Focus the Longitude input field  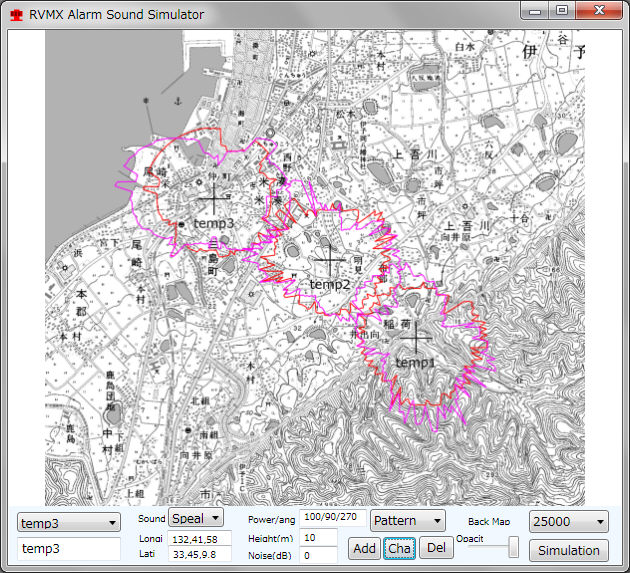pyautogui.click(x=200, y=539)
